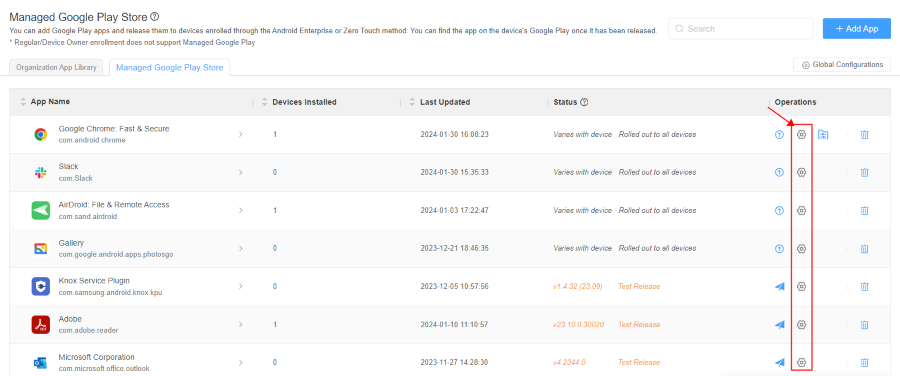Viewport: 900px width, 376px height.
Task: Click Knox Service Plugin app name
Action: [x=94, y=281]
